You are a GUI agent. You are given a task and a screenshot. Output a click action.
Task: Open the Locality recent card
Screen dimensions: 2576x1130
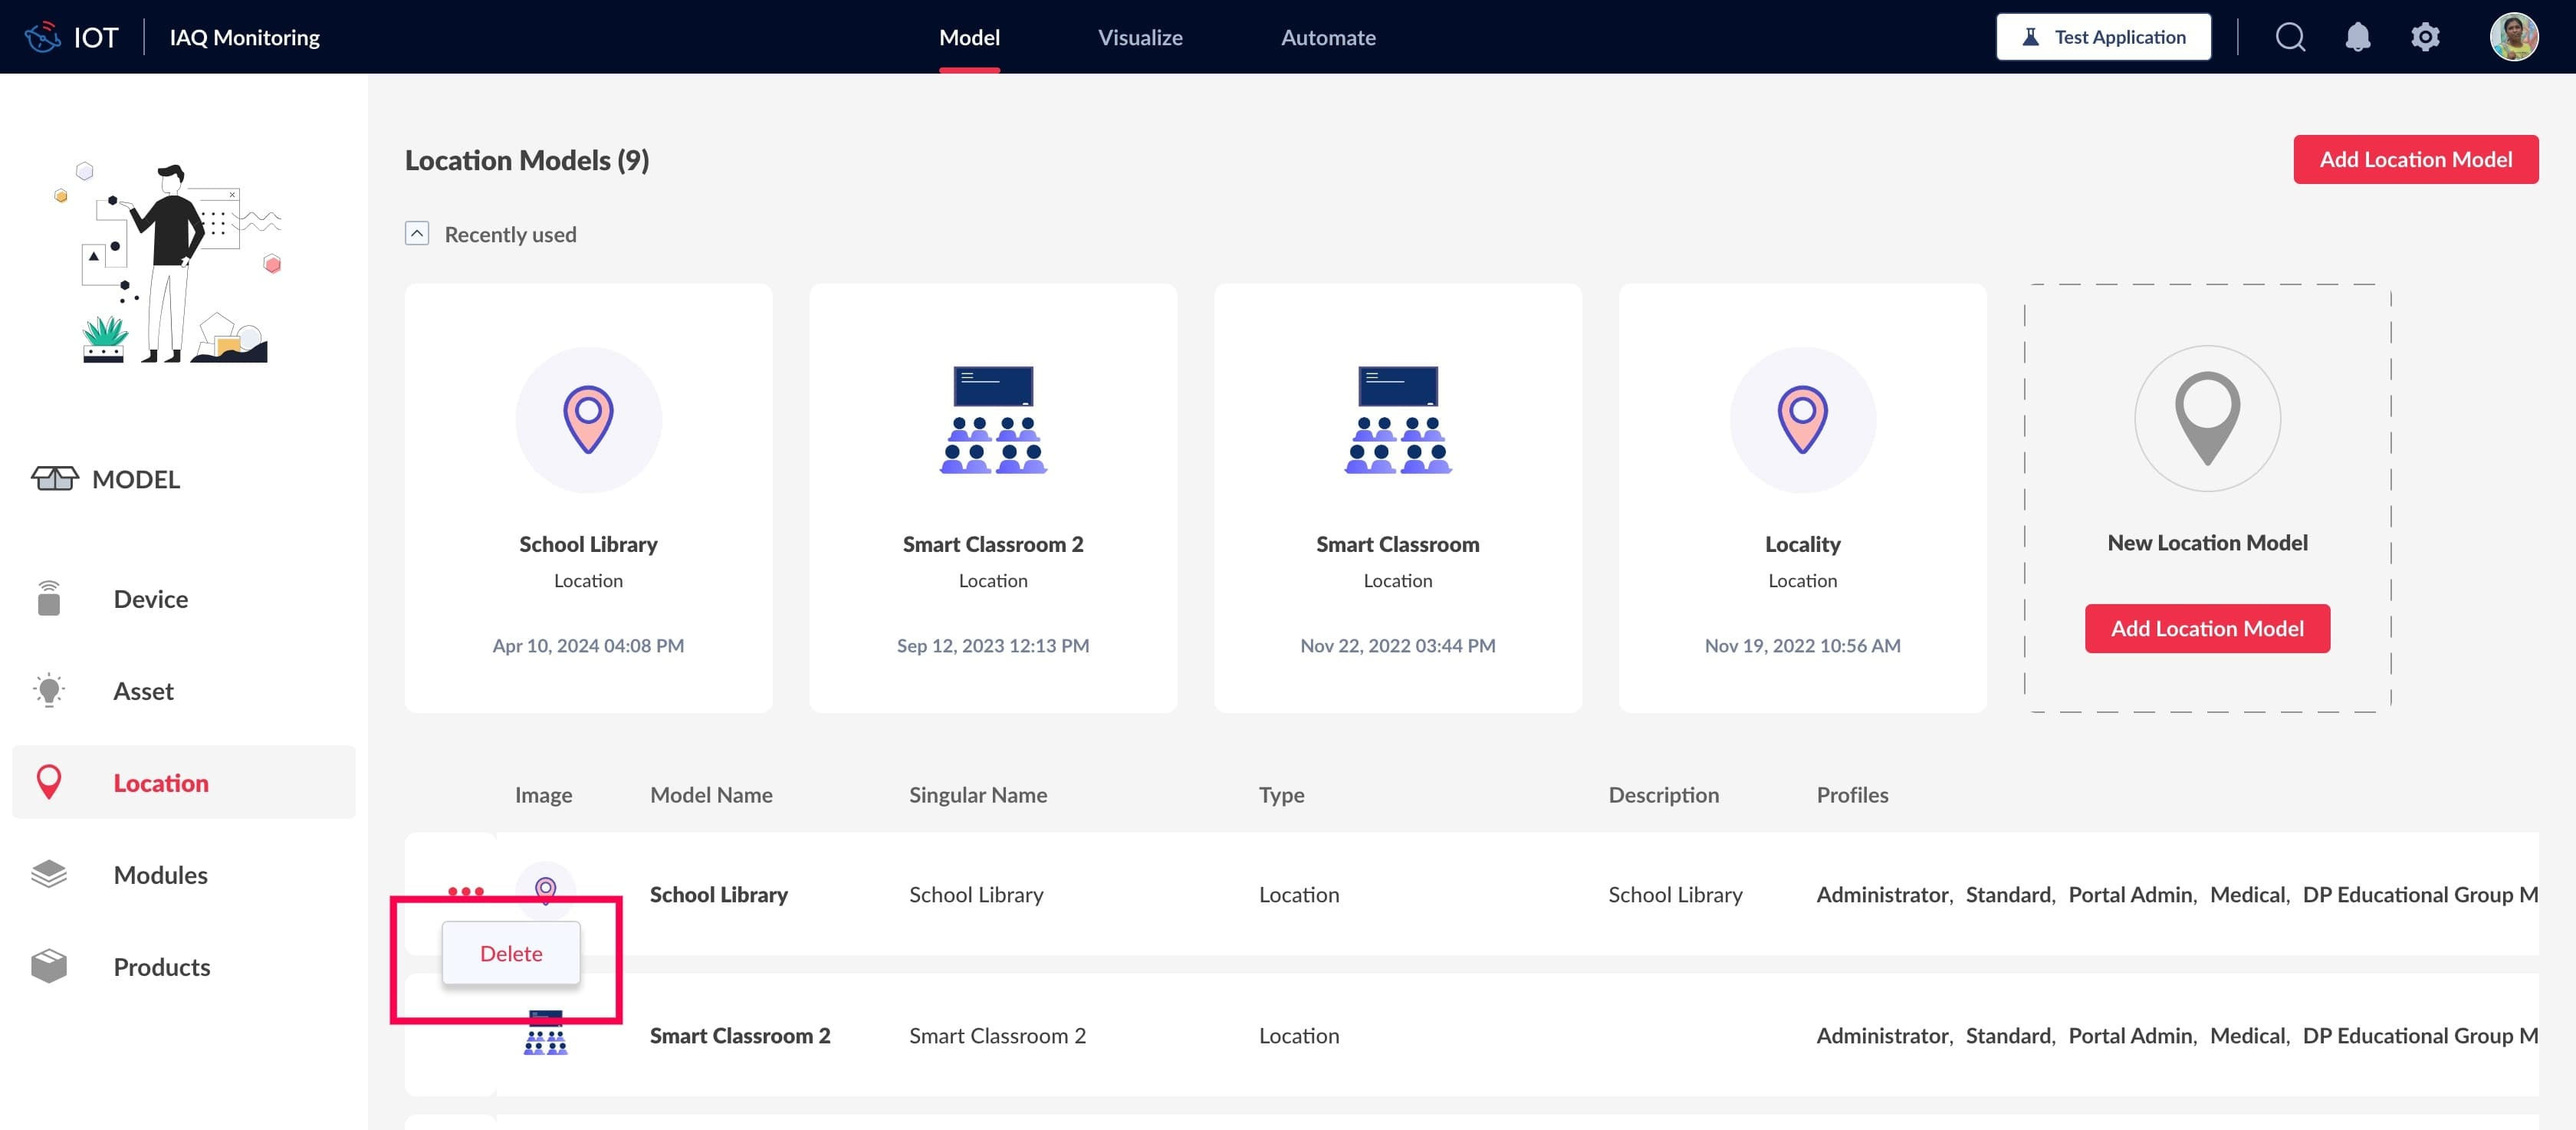coord(1802,497)
